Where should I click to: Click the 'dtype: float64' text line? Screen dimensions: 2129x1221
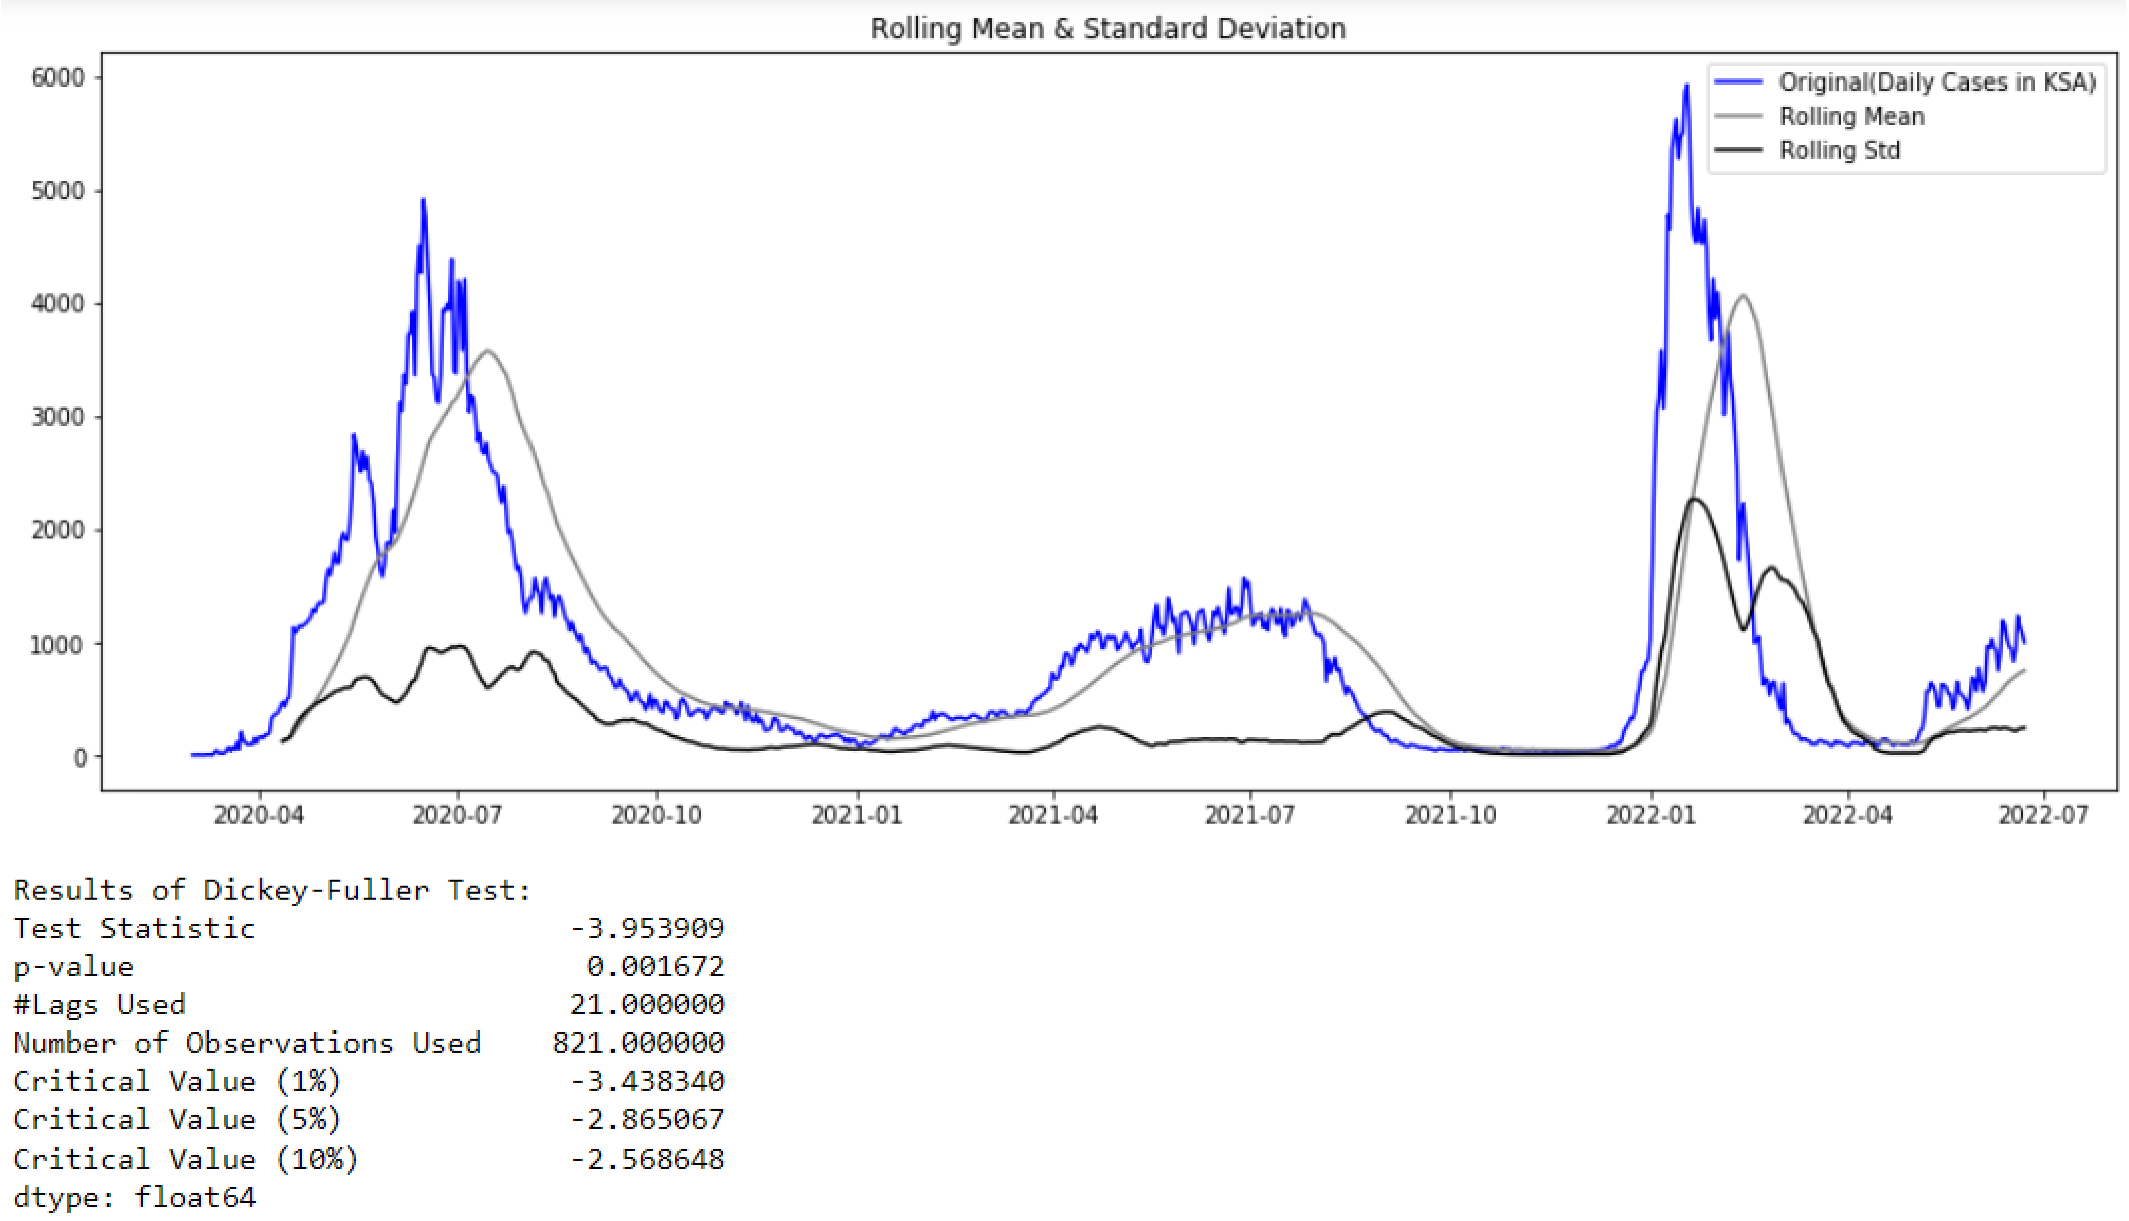(x=135, y=1197)
